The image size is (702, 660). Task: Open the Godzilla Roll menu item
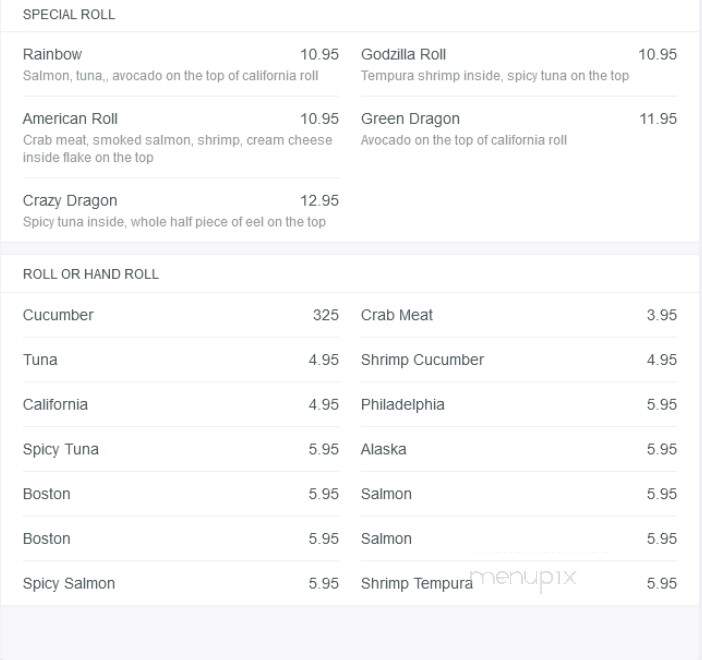pos(519,64)
